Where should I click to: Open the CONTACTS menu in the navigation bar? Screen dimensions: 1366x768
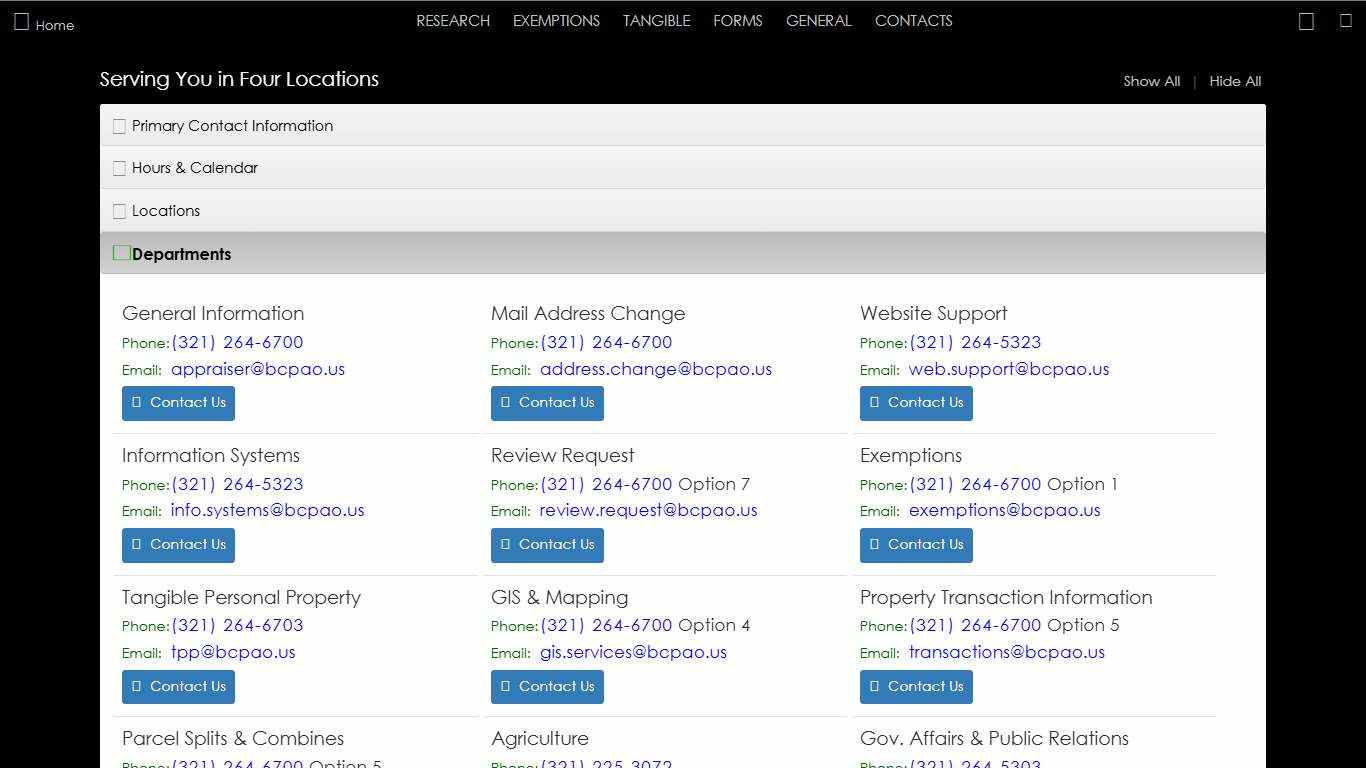click(913, 21)
